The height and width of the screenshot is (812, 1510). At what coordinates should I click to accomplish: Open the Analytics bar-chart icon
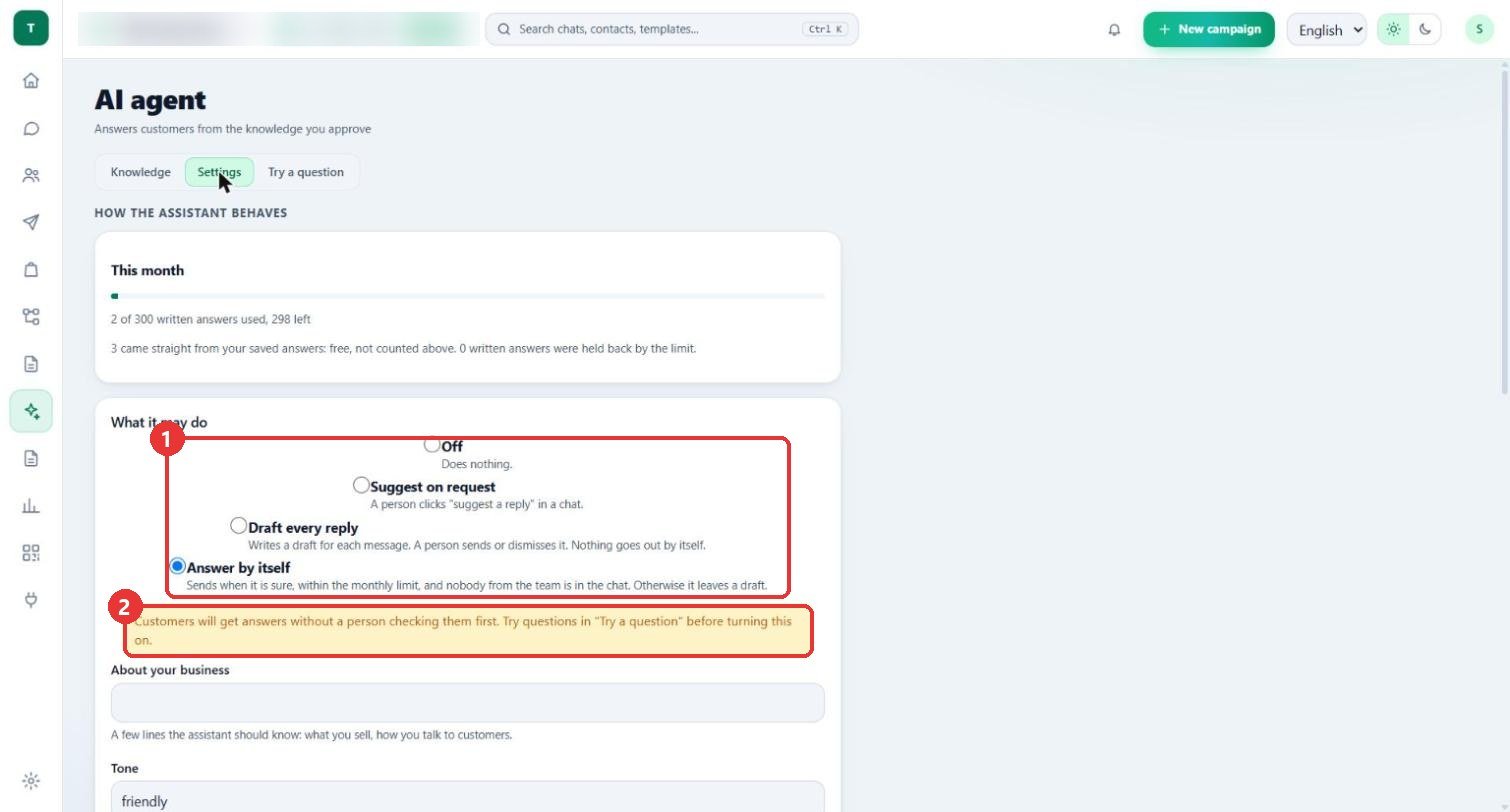pyautogui.click(x=31, y=506)
